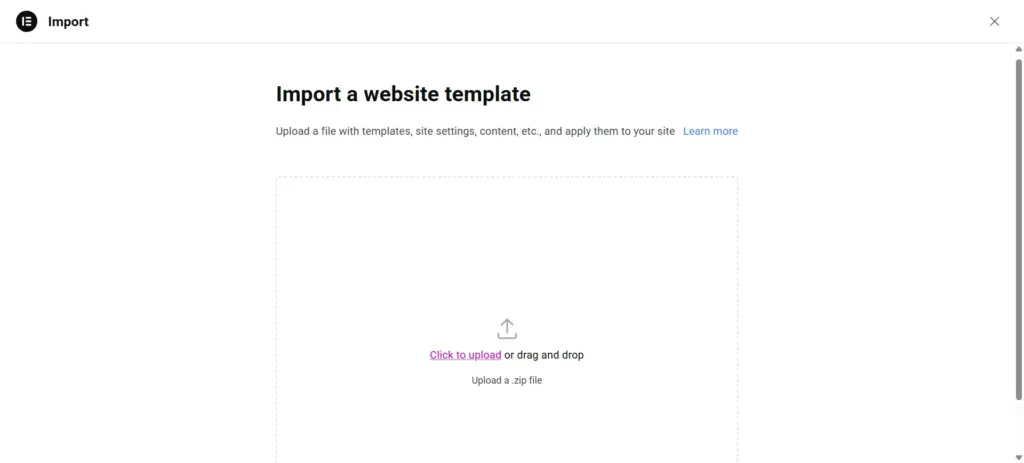Screen dimensions: 1024x463
Task: Click the word 'site' in the description
Action: (x=666, y=131)
